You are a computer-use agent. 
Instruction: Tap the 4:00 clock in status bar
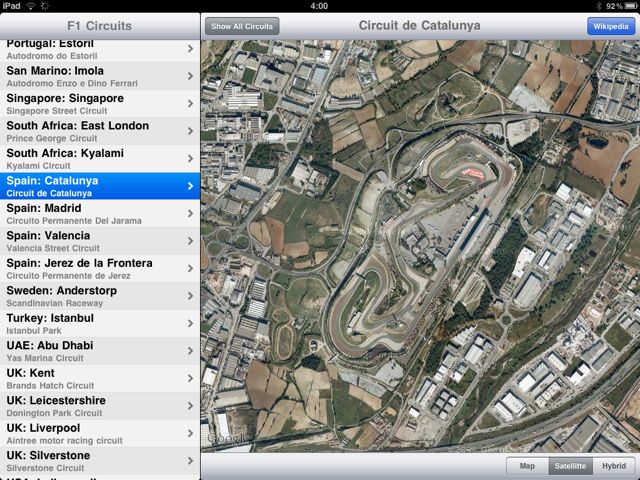click(x=319, y=6)
